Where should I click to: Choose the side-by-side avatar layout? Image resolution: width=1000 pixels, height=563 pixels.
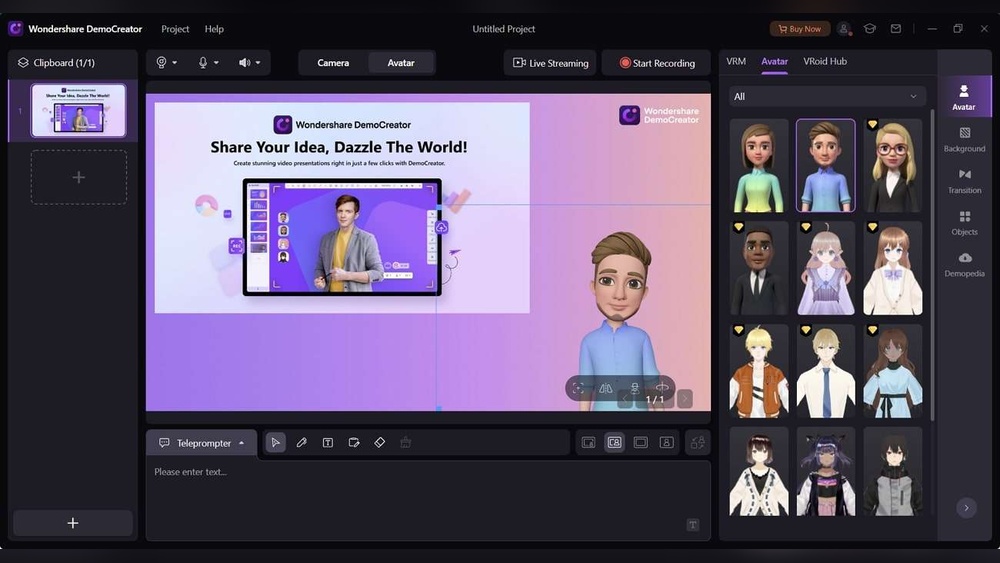[x=615, y=442]
